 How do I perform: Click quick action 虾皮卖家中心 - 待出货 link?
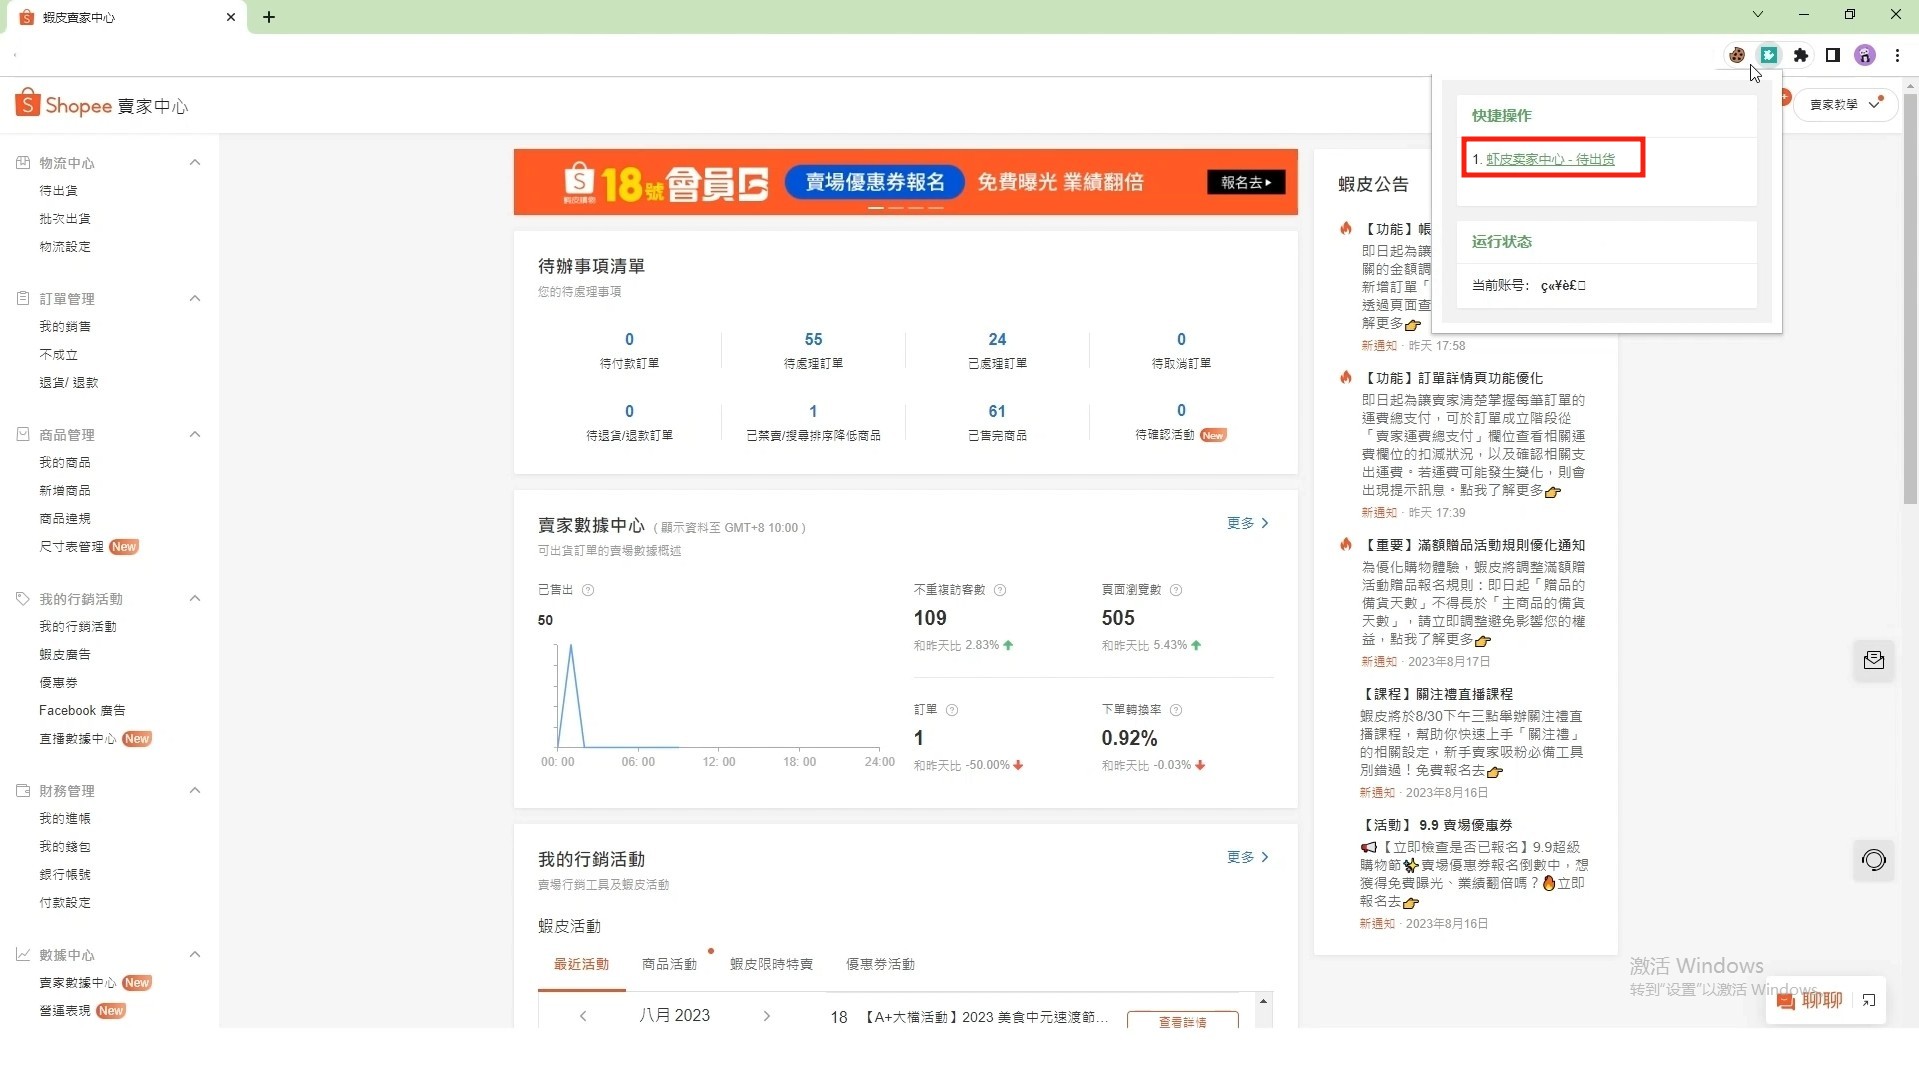(1550, 159)
